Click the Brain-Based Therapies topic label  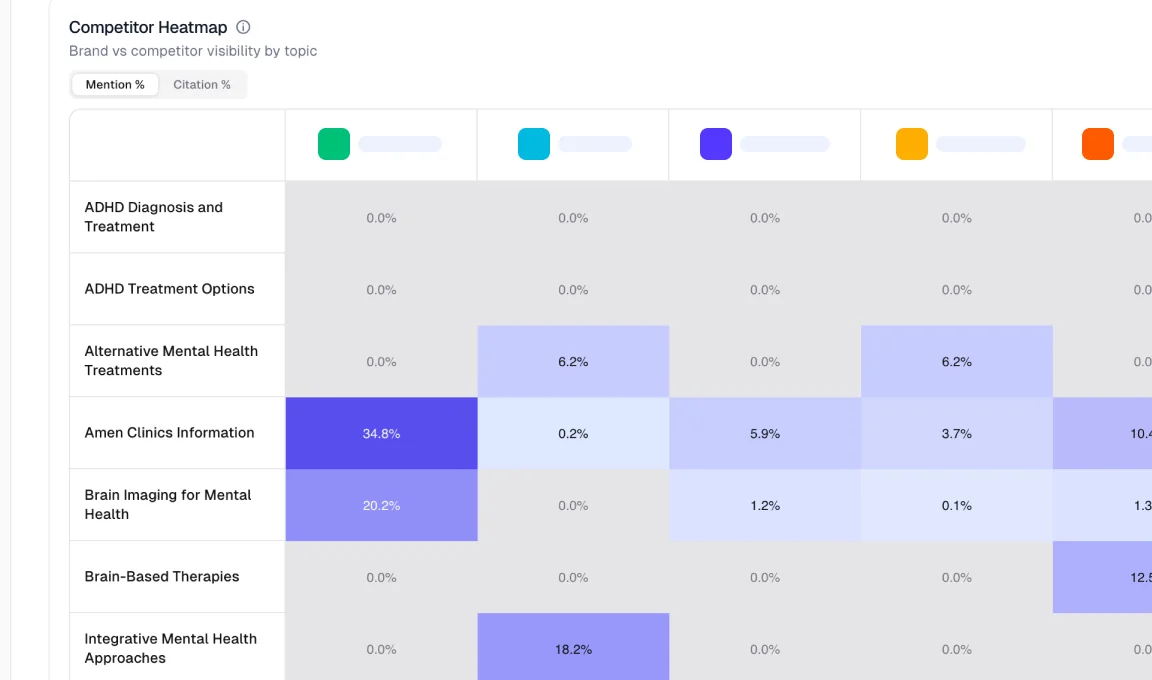[162, 577]
